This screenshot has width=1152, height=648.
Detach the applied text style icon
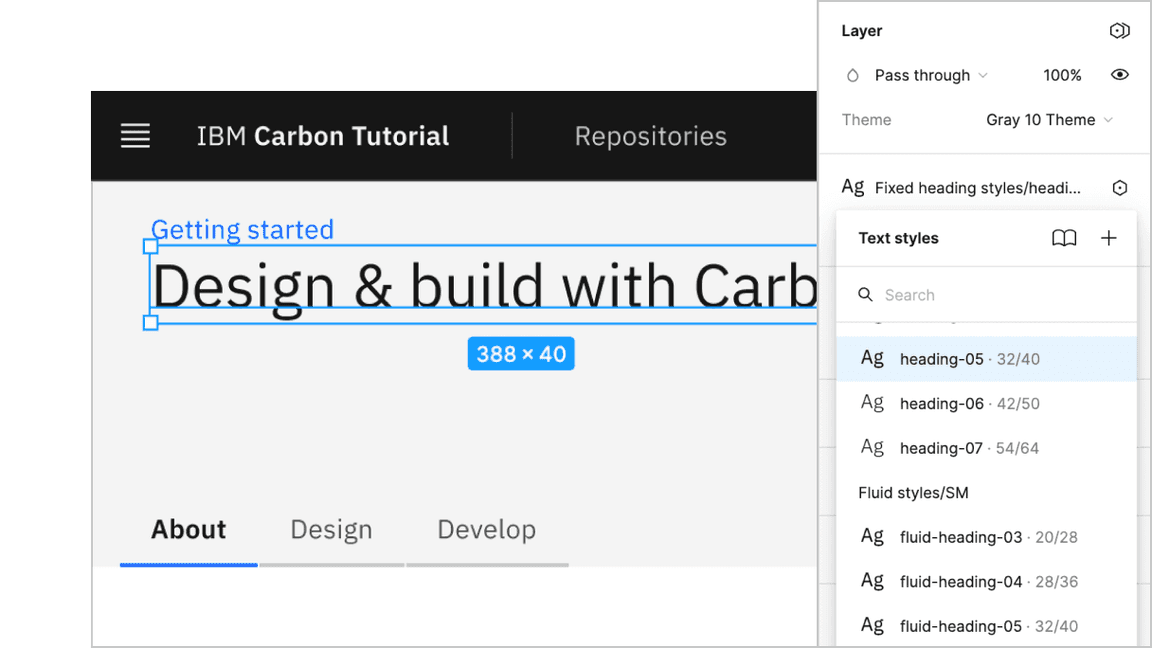[x=1119, y=188]
